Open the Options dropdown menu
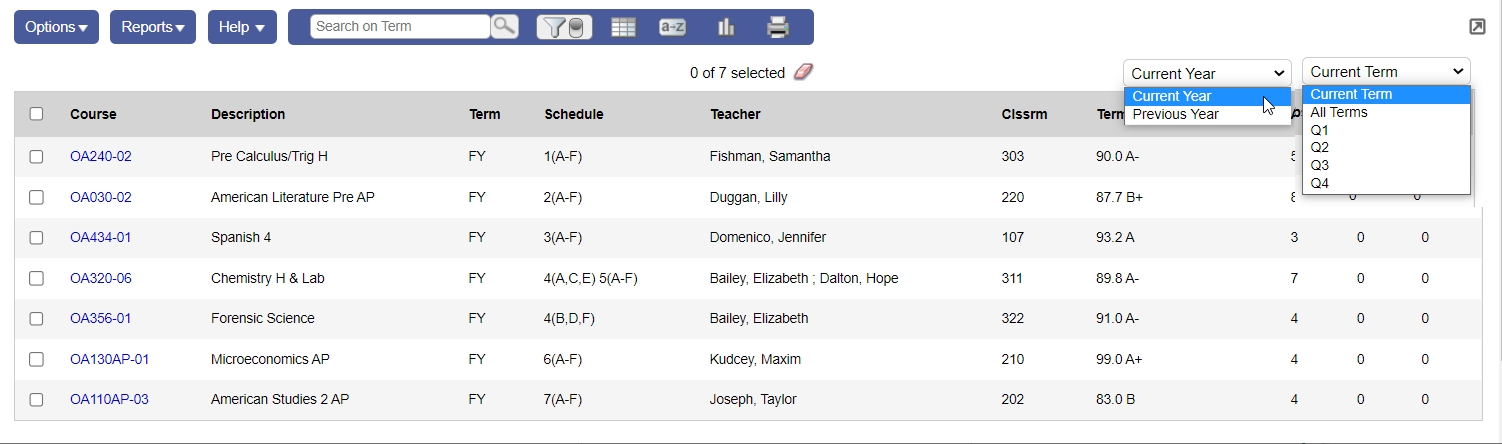Screen dimensions: 1502x444 tap(56, 27)
